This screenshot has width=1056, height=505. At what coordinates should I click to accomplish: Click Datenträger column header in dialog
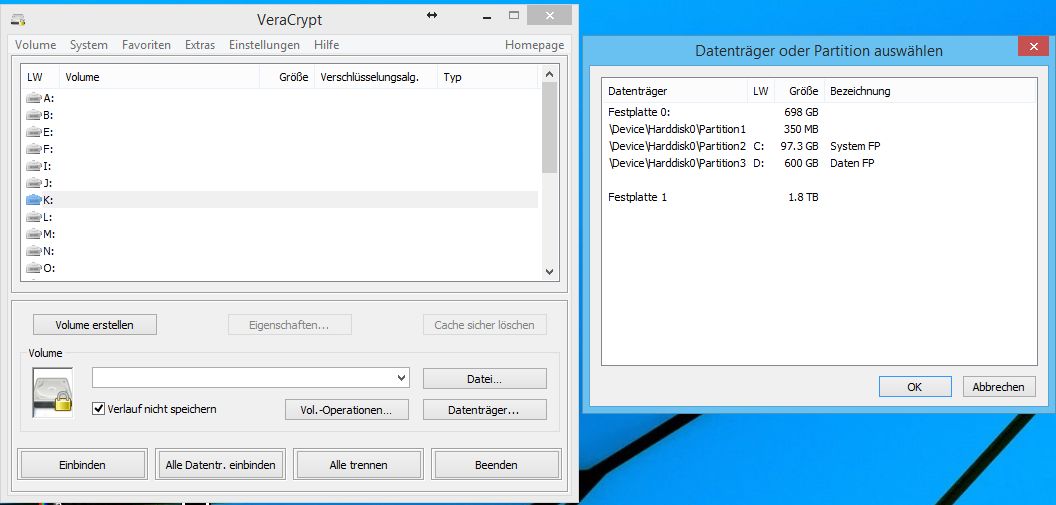674,91
